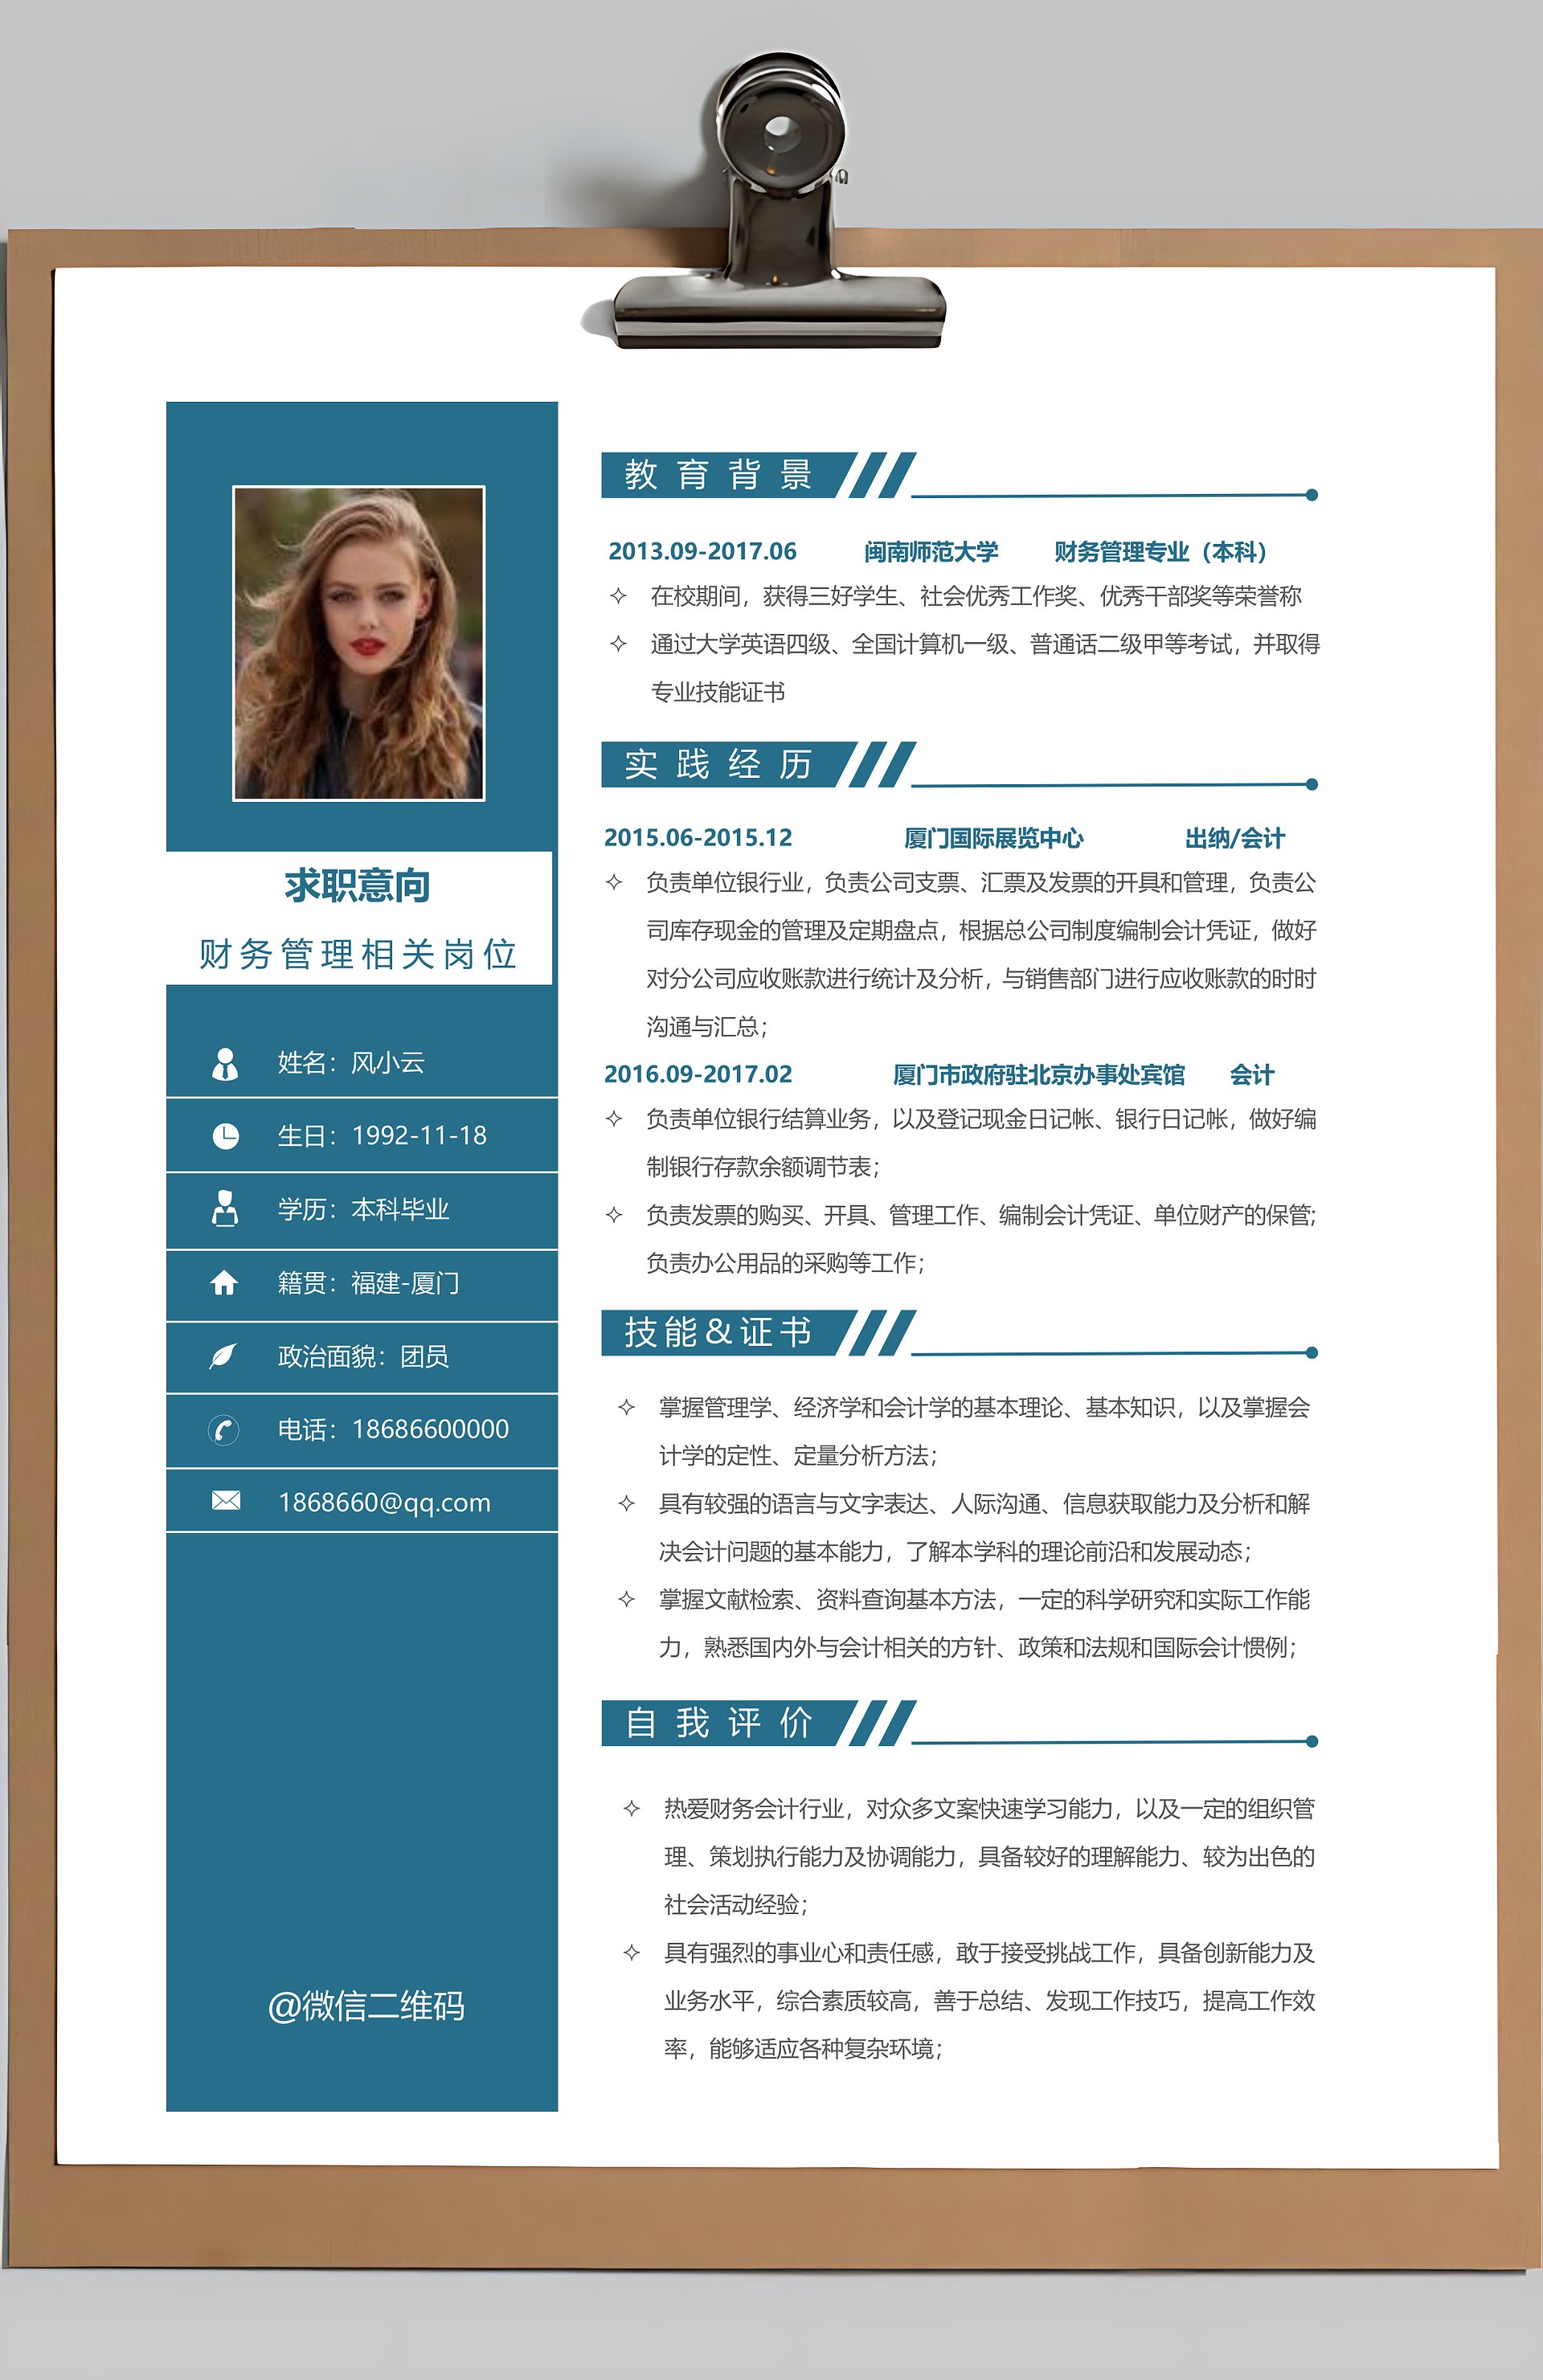Click the envelope icon beside email address
Viewport: 1543px width, 2380px height.
point(226,1501)
